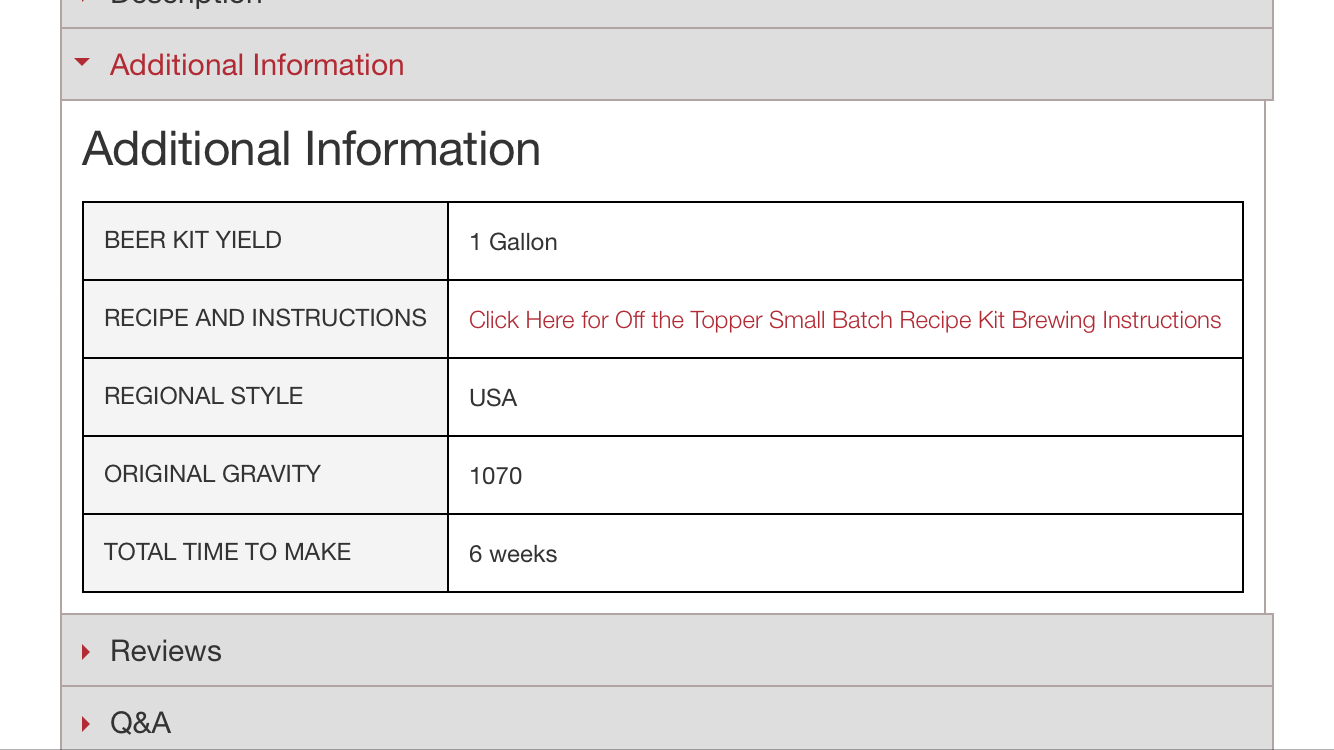Open the Reviews accordion header
Viewport: 1334px width, 750px height.
(x=667, y=650)
